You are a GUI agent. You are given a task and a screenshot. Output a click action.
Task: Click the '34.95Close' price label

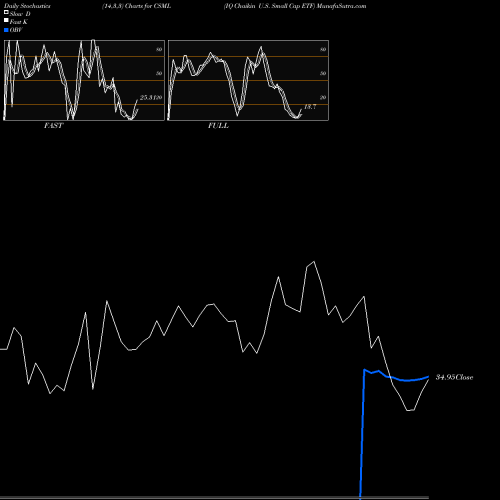[454, 377]
